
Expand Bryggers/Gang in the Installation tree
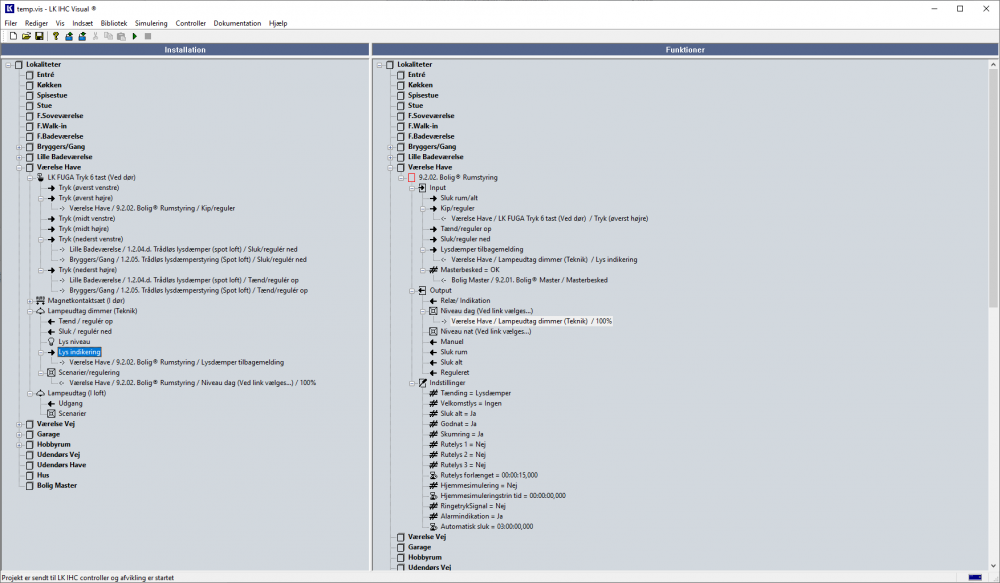pos(19,147)
